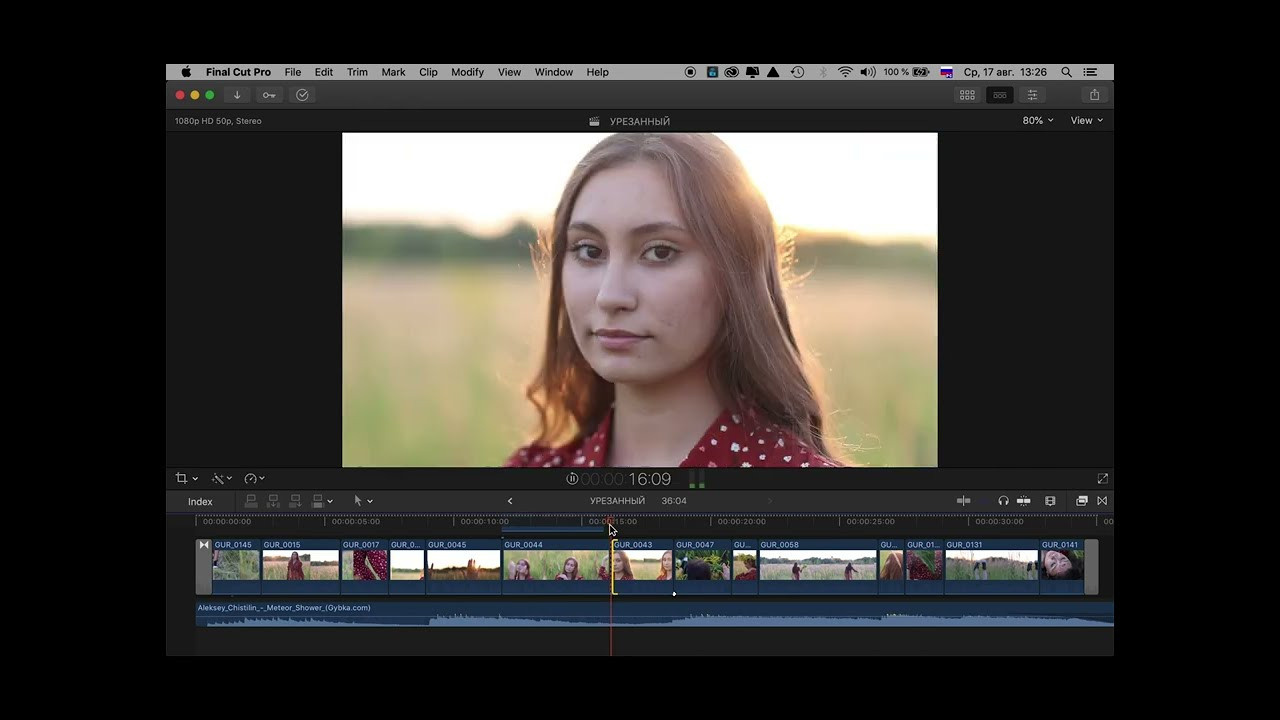Open the Crop tool dropdown
The height and width of the screenshot is (720, 1280).
pos(186,479)
